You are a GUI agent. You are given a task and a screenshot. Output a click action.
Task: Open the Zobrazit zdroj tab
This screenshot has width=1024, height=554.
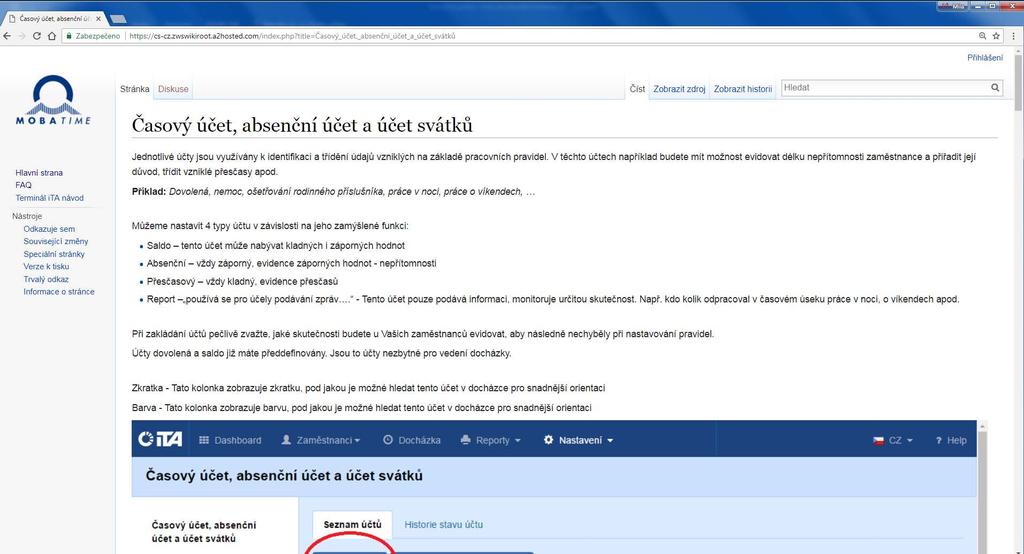679,89
